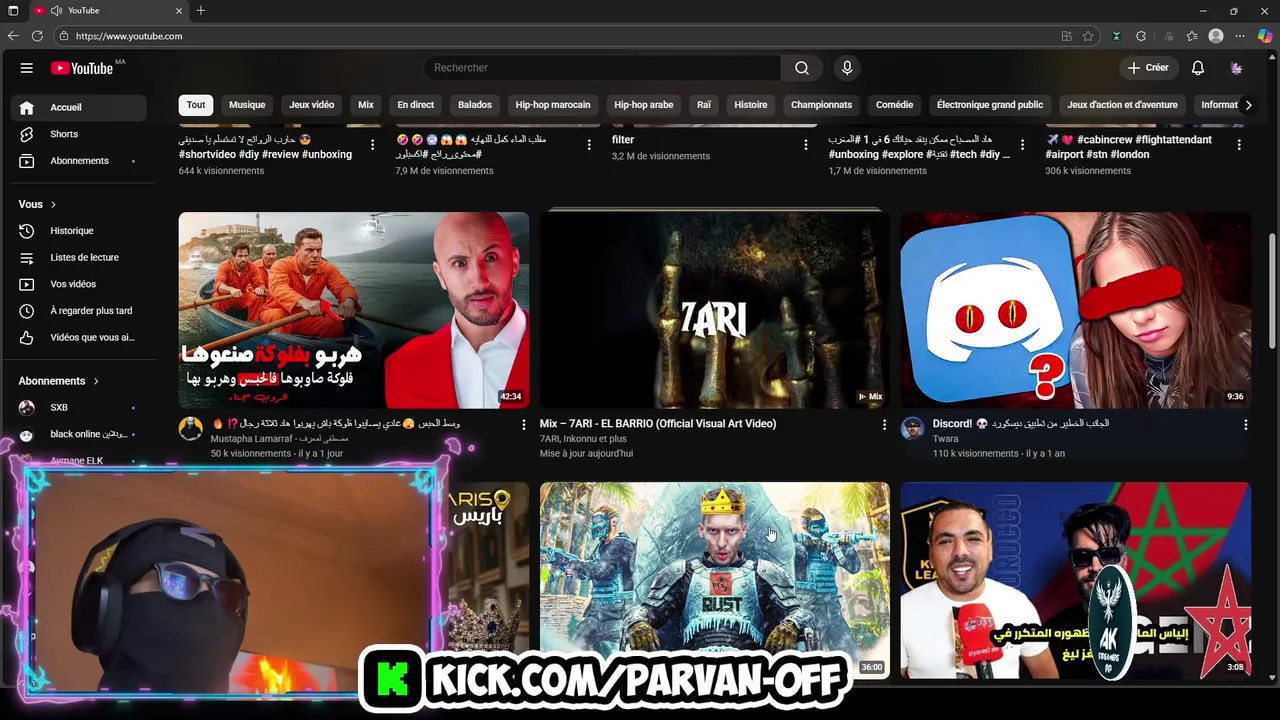
Task: Open Historique in the sidebar
Action: 78,231
